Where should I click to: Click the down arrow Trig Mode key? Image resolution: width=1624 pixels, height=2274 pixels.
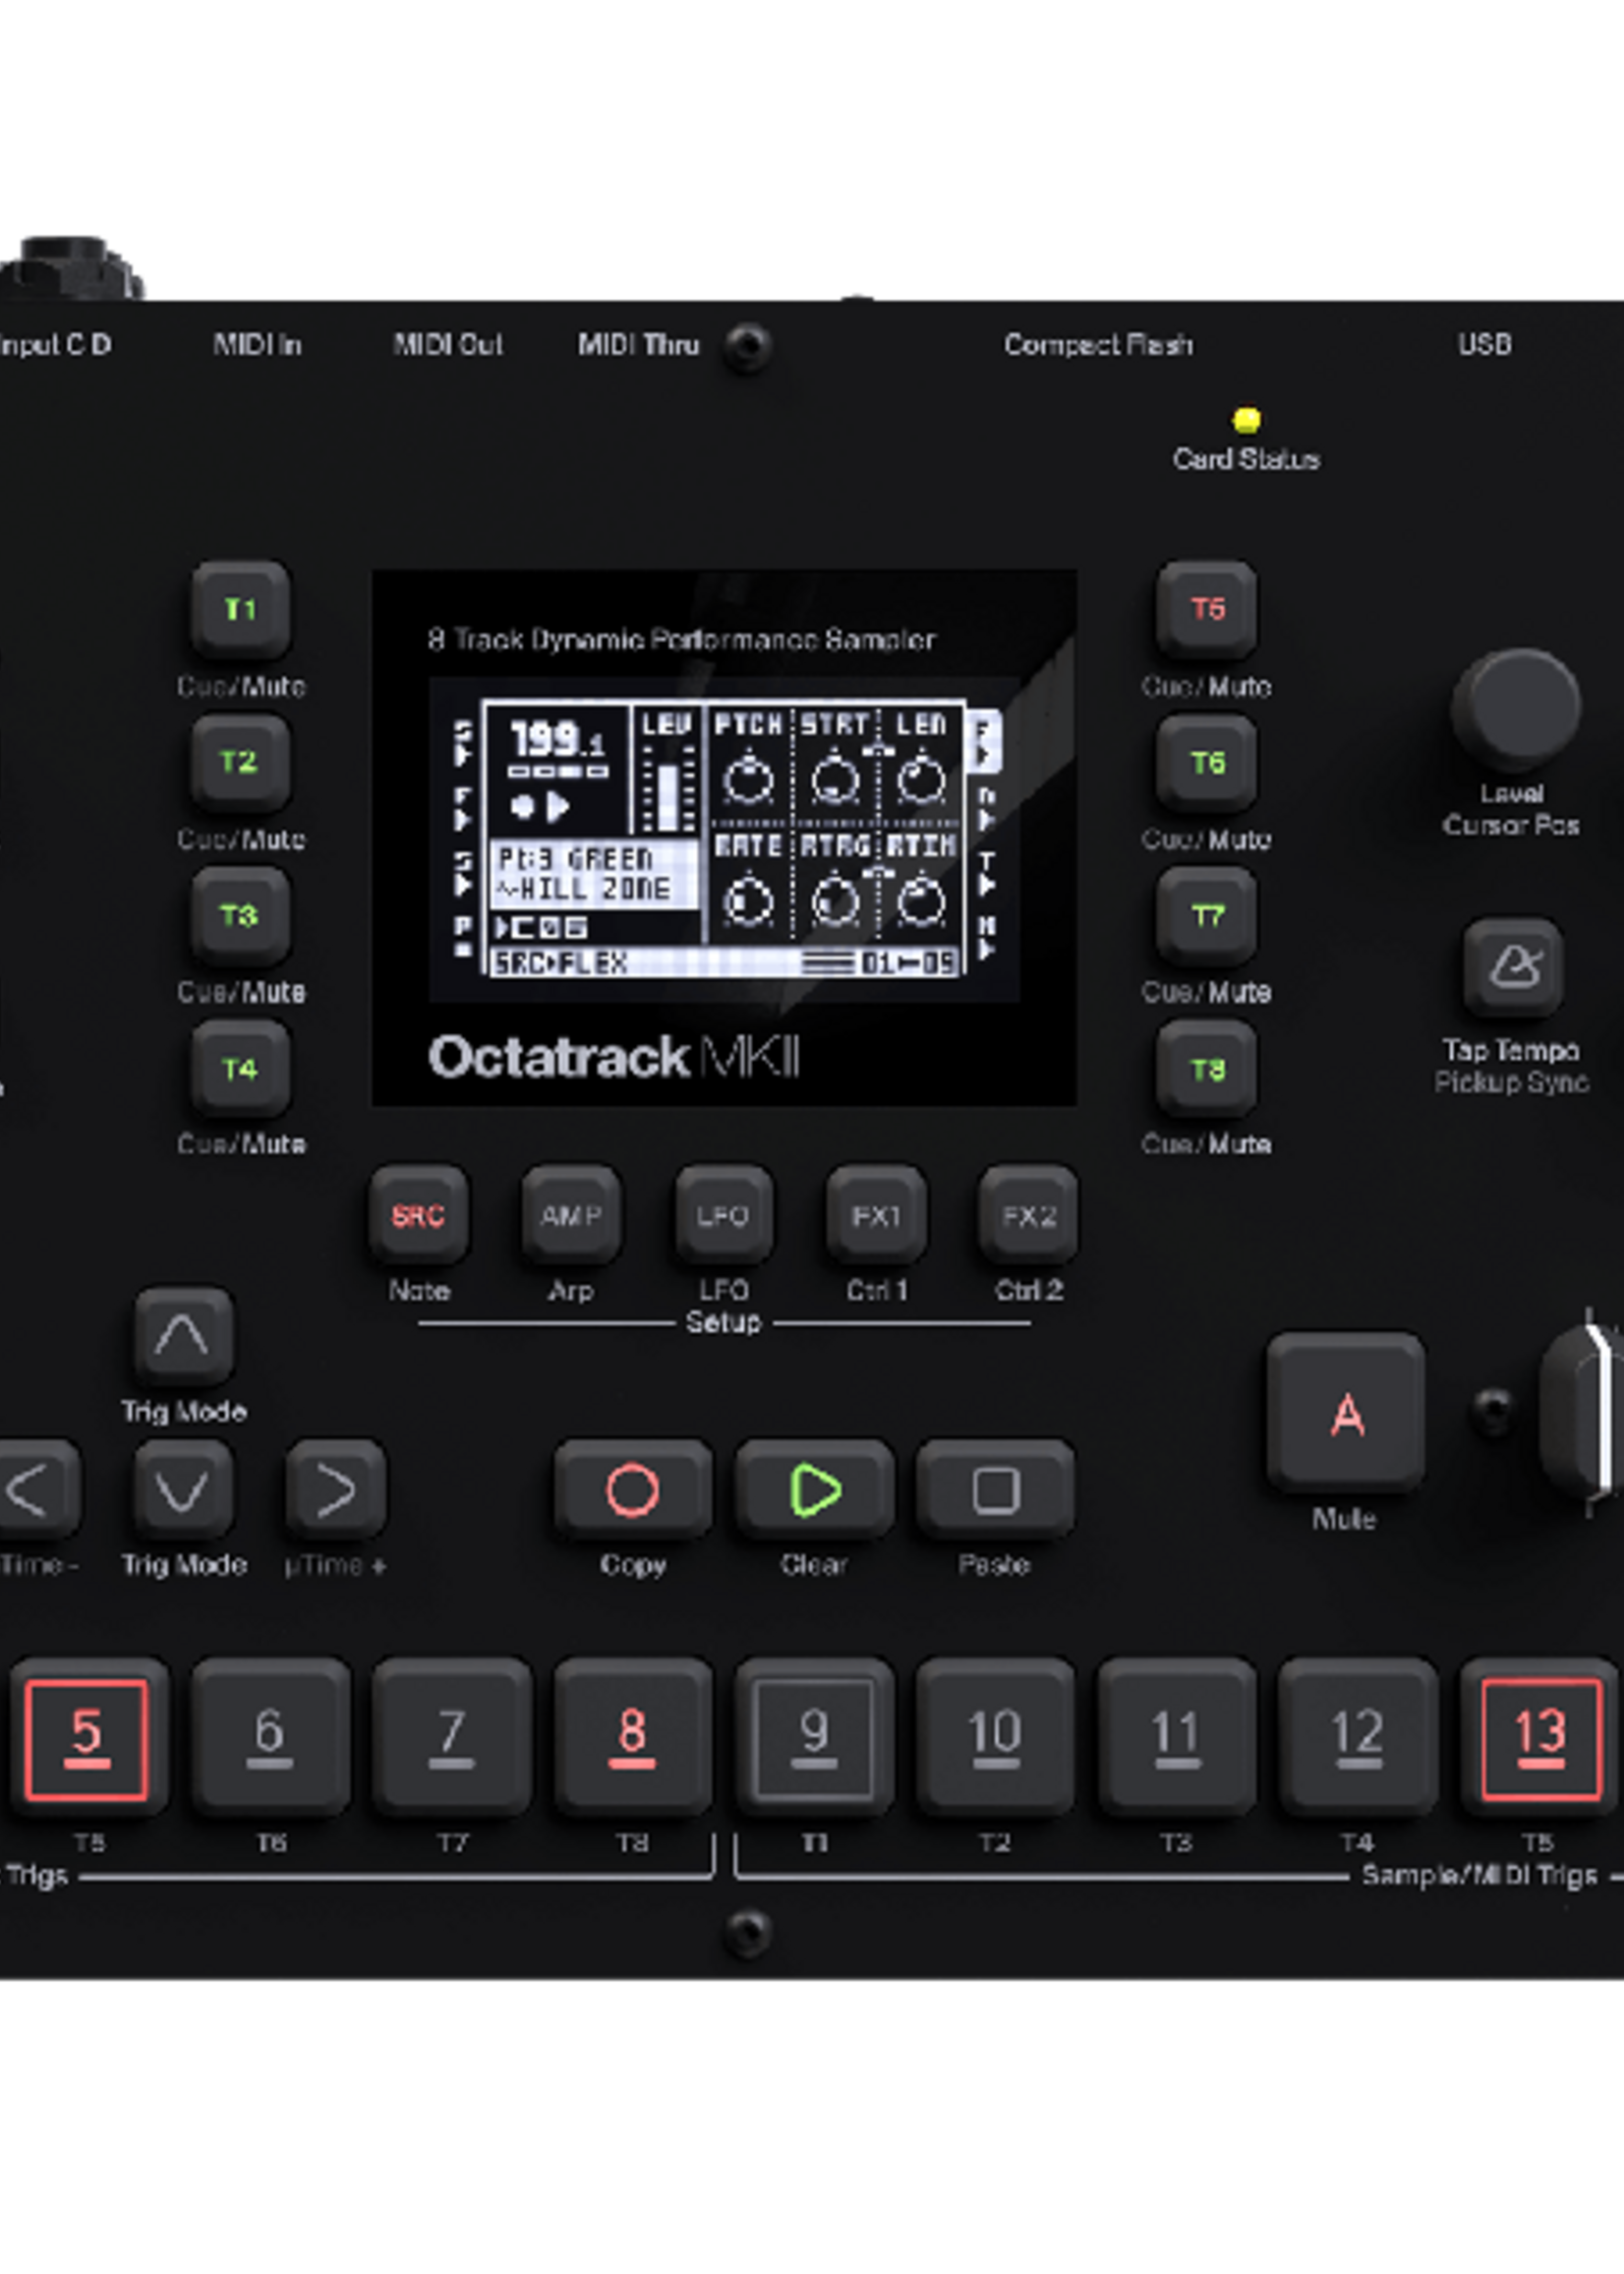(x=183, y=1490)
